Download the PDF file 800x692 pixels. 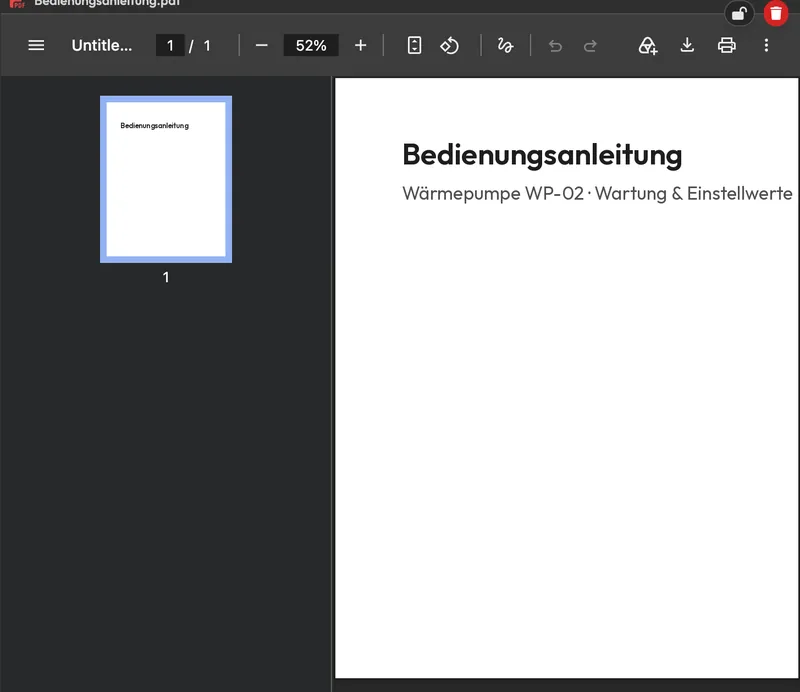[687, 45]
